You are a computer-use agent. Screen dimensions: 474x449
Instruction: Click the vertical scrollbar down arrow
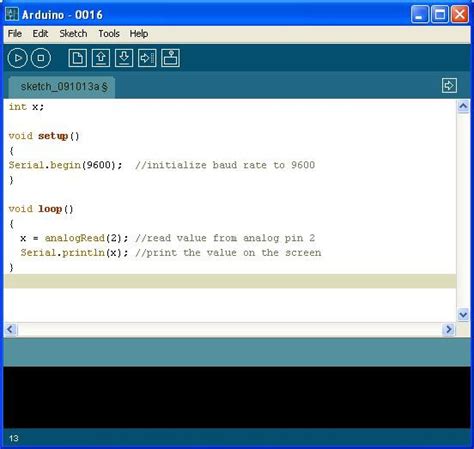coord(463,314)
